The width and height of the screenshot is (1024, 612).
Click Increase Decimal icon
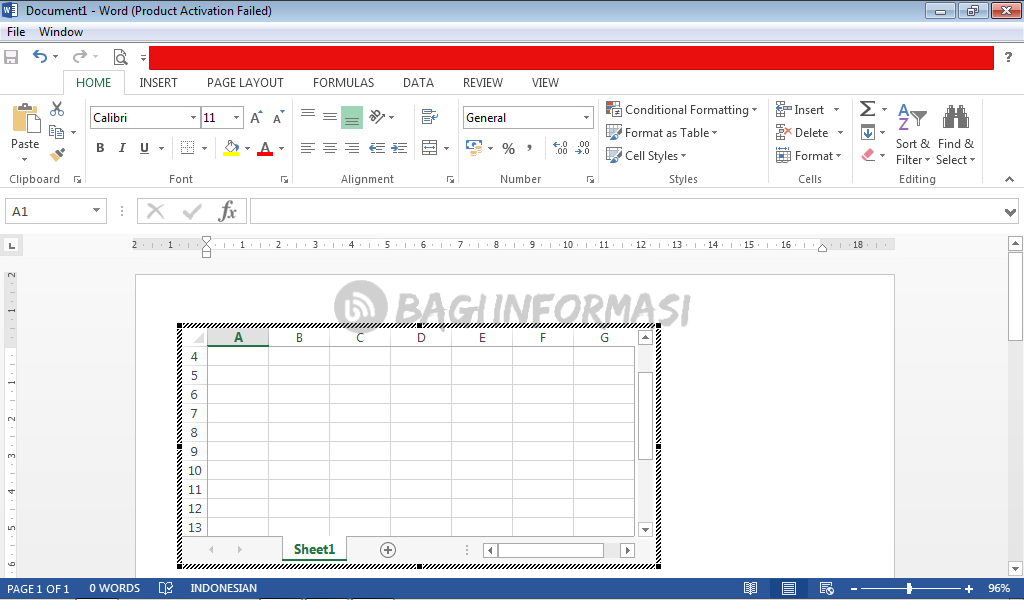coord(560,148)
